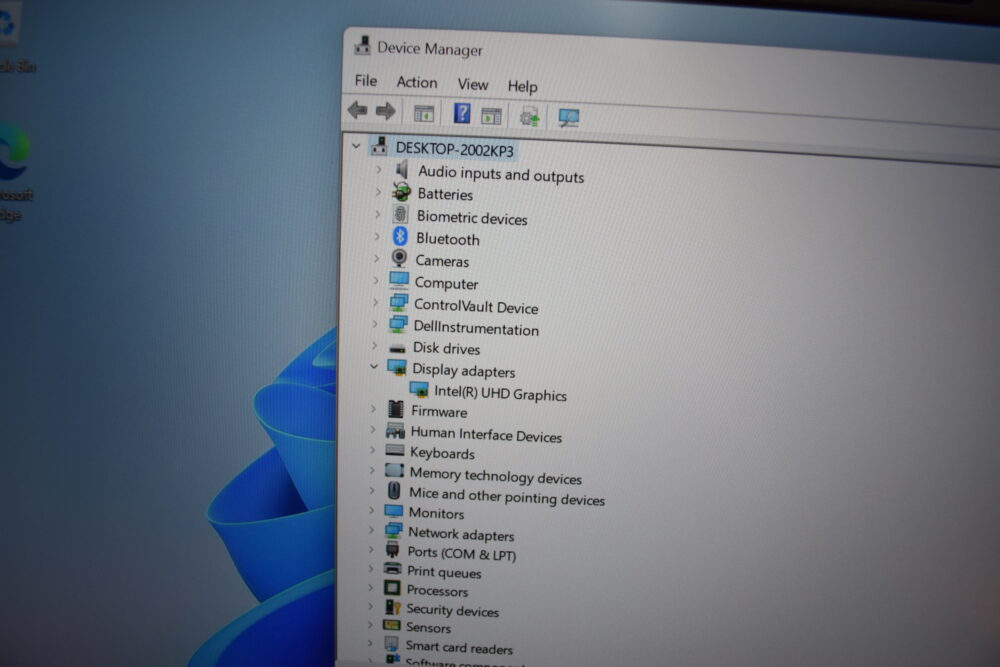Select the Ports (COM & LPT) label
Image resolution: width=1000 pixels, height=667 pixels.
coord(461,553)
